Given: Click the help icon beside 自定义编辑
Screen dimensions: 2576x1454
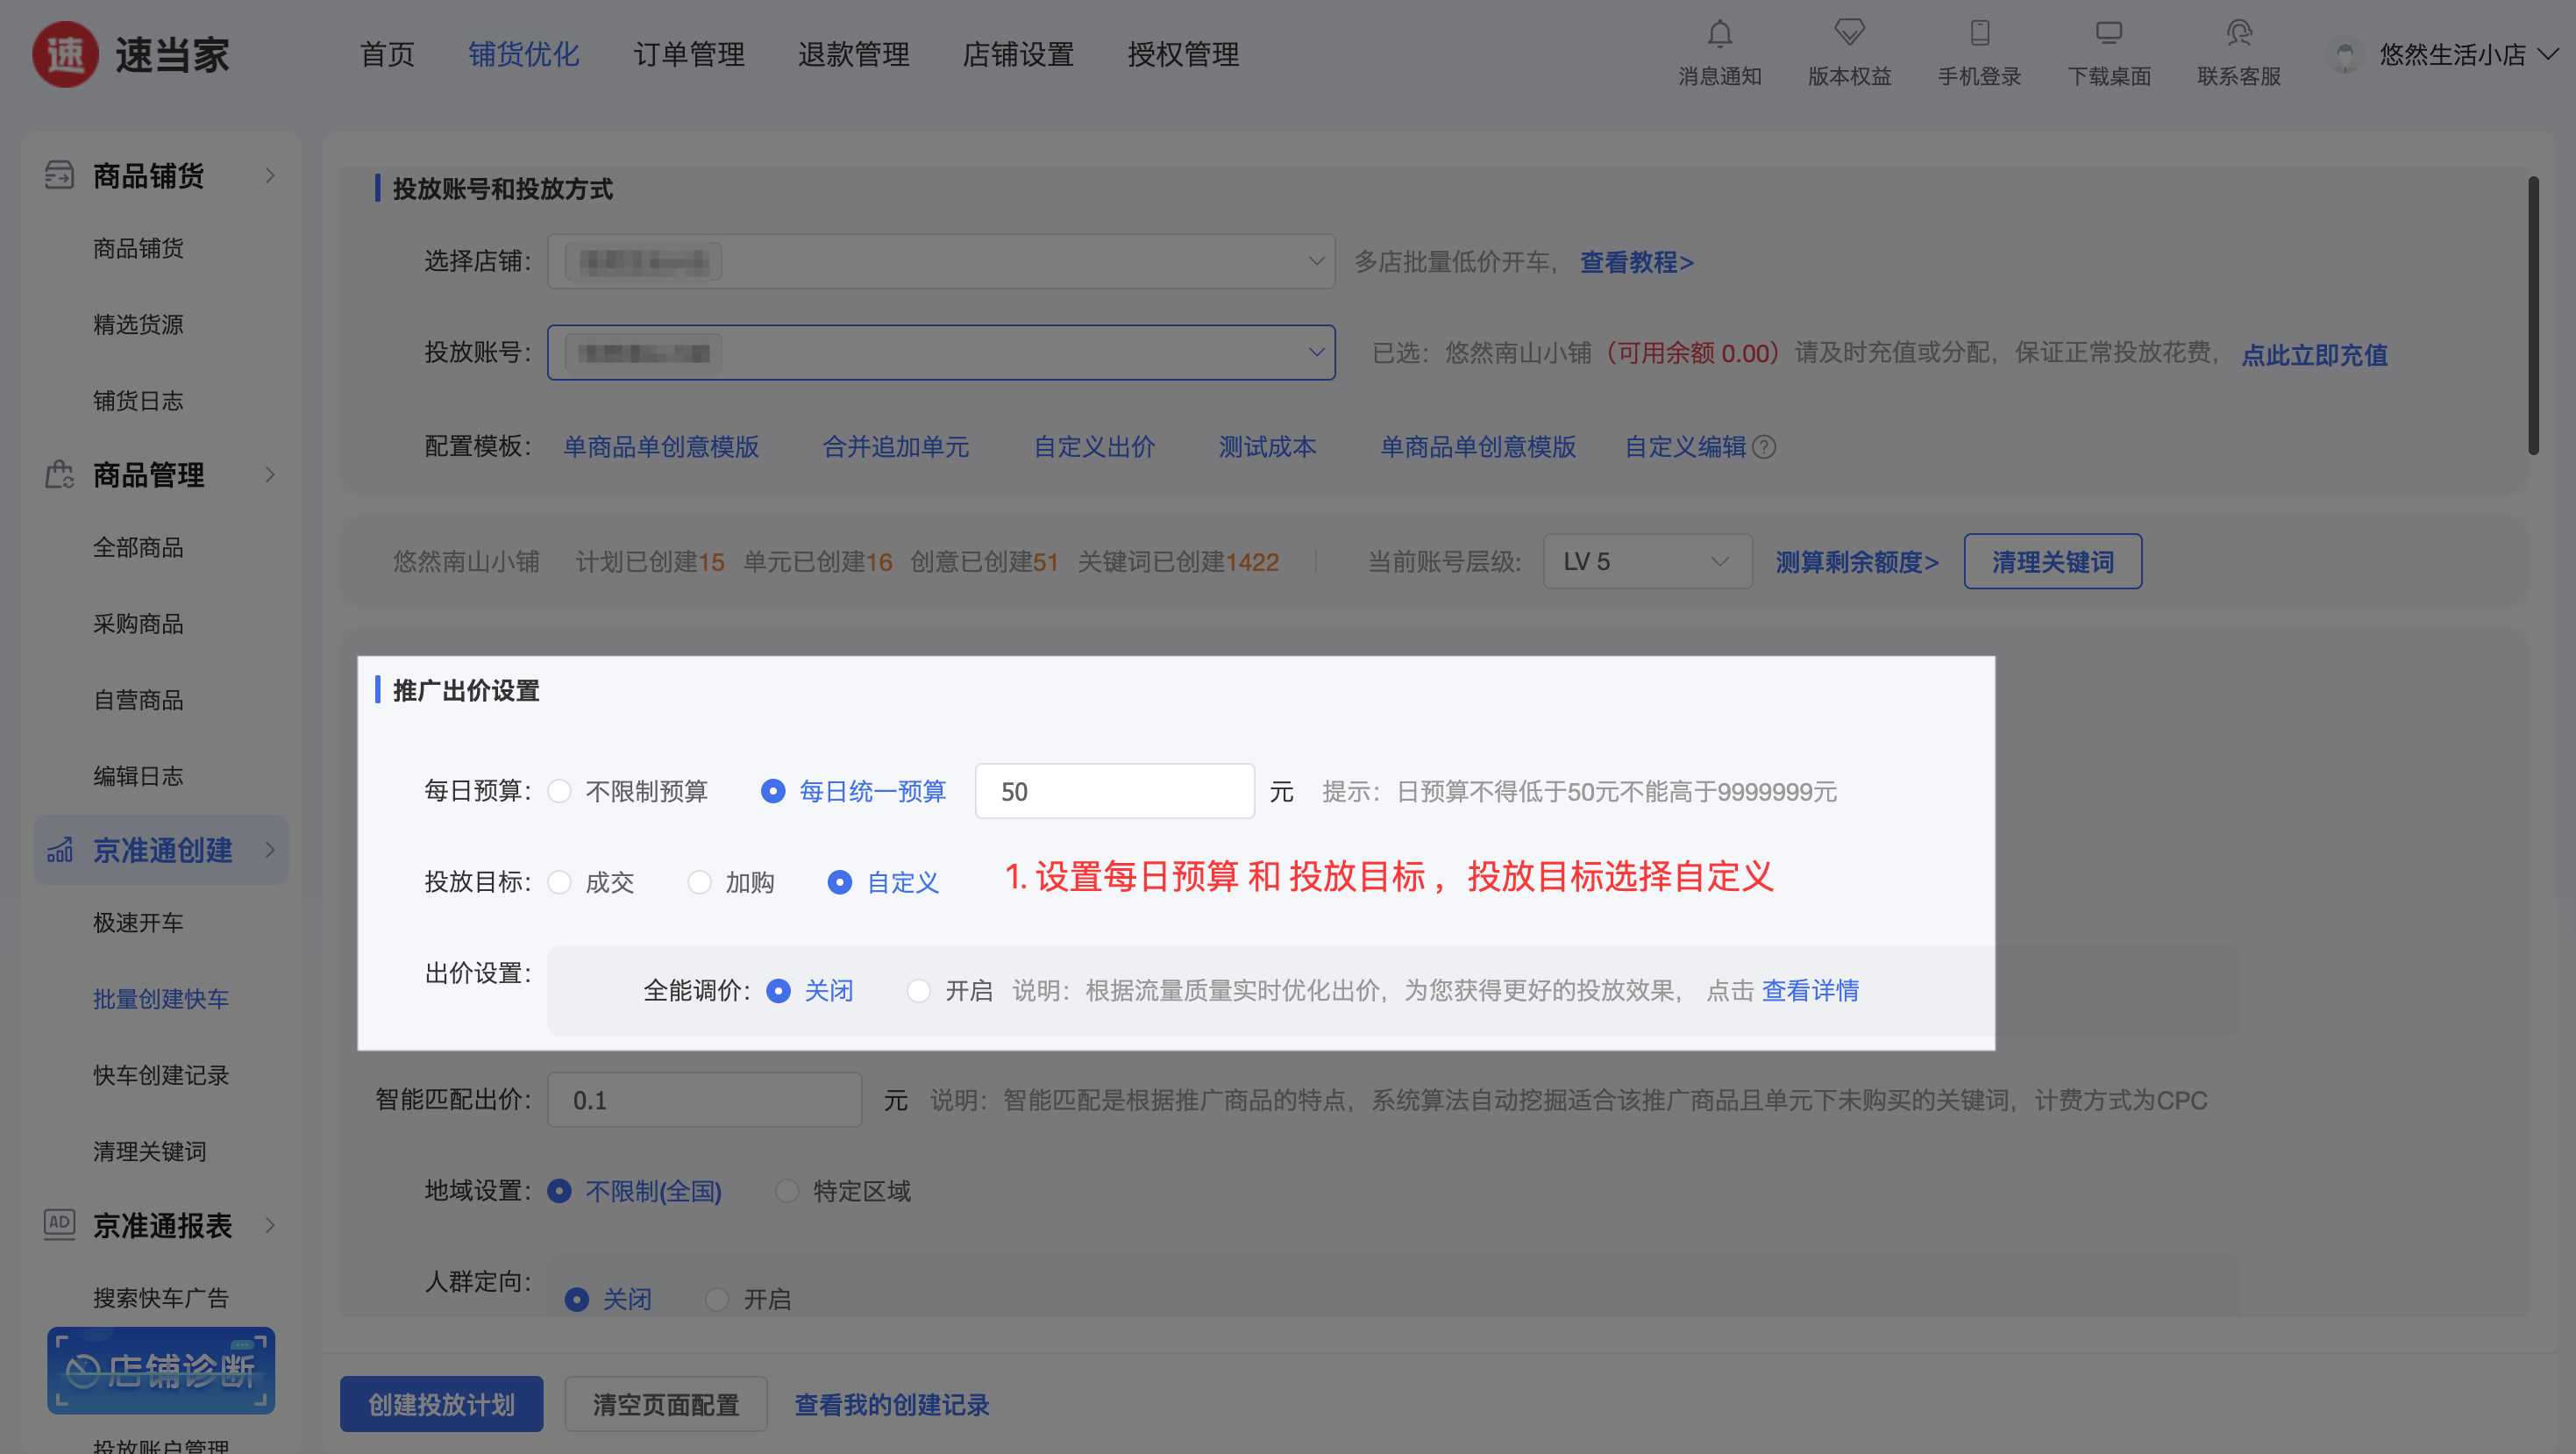Looking at the screenshot, I should [1765, 447].
